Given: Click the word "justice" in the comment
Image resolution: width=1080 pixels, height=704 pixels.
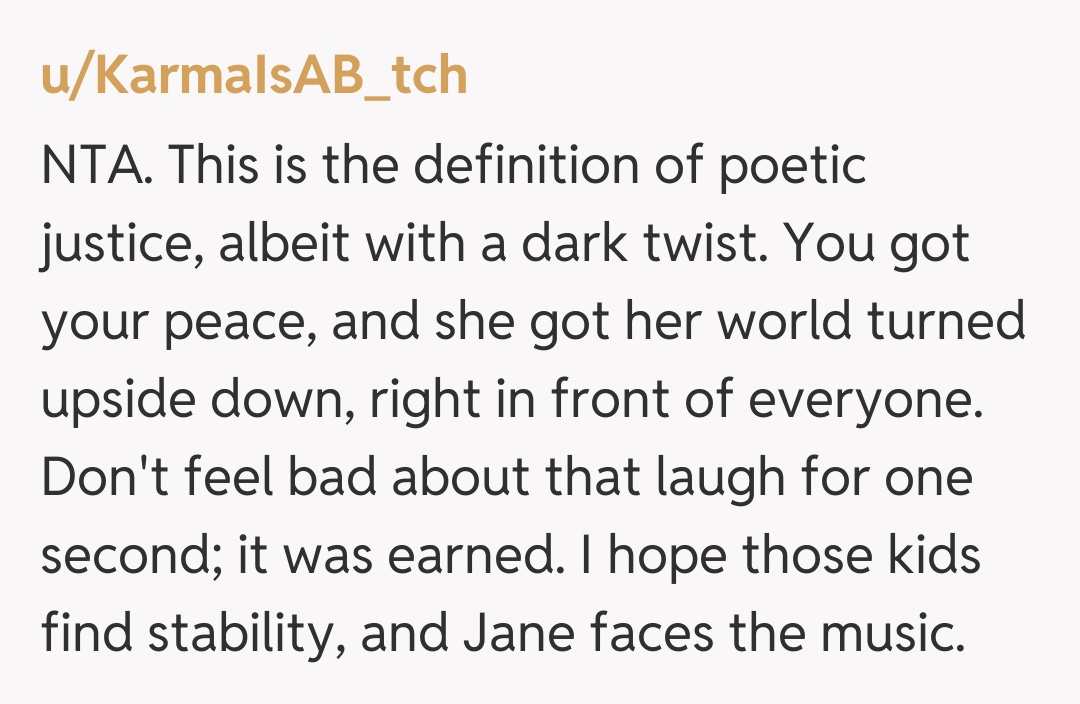Looking at the screenshot, I should tap(110, 245).
